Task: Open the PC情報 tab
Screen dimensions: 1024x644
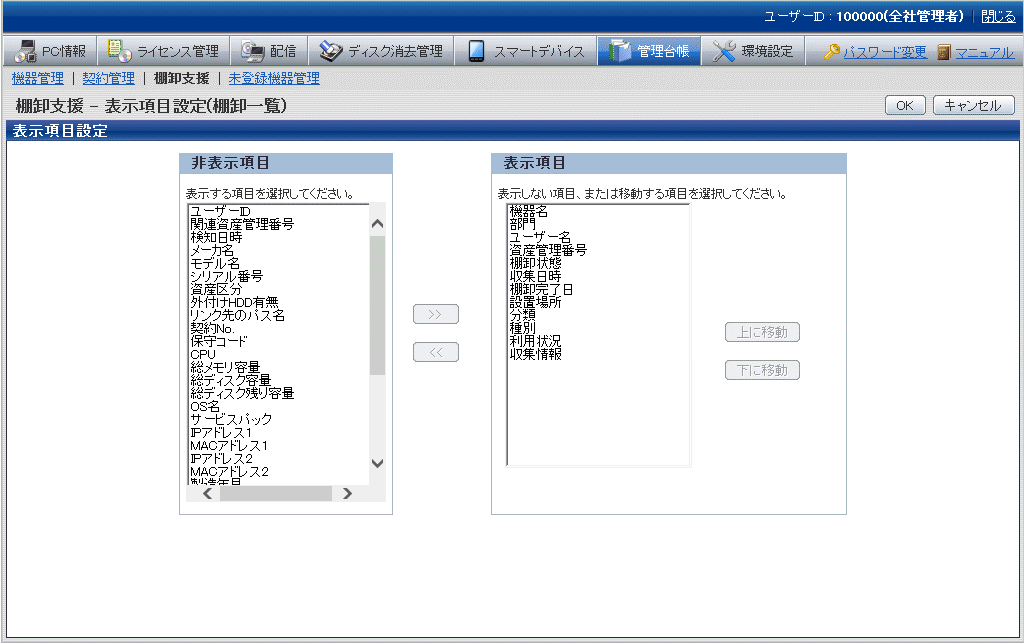Action: coord(50,51)
